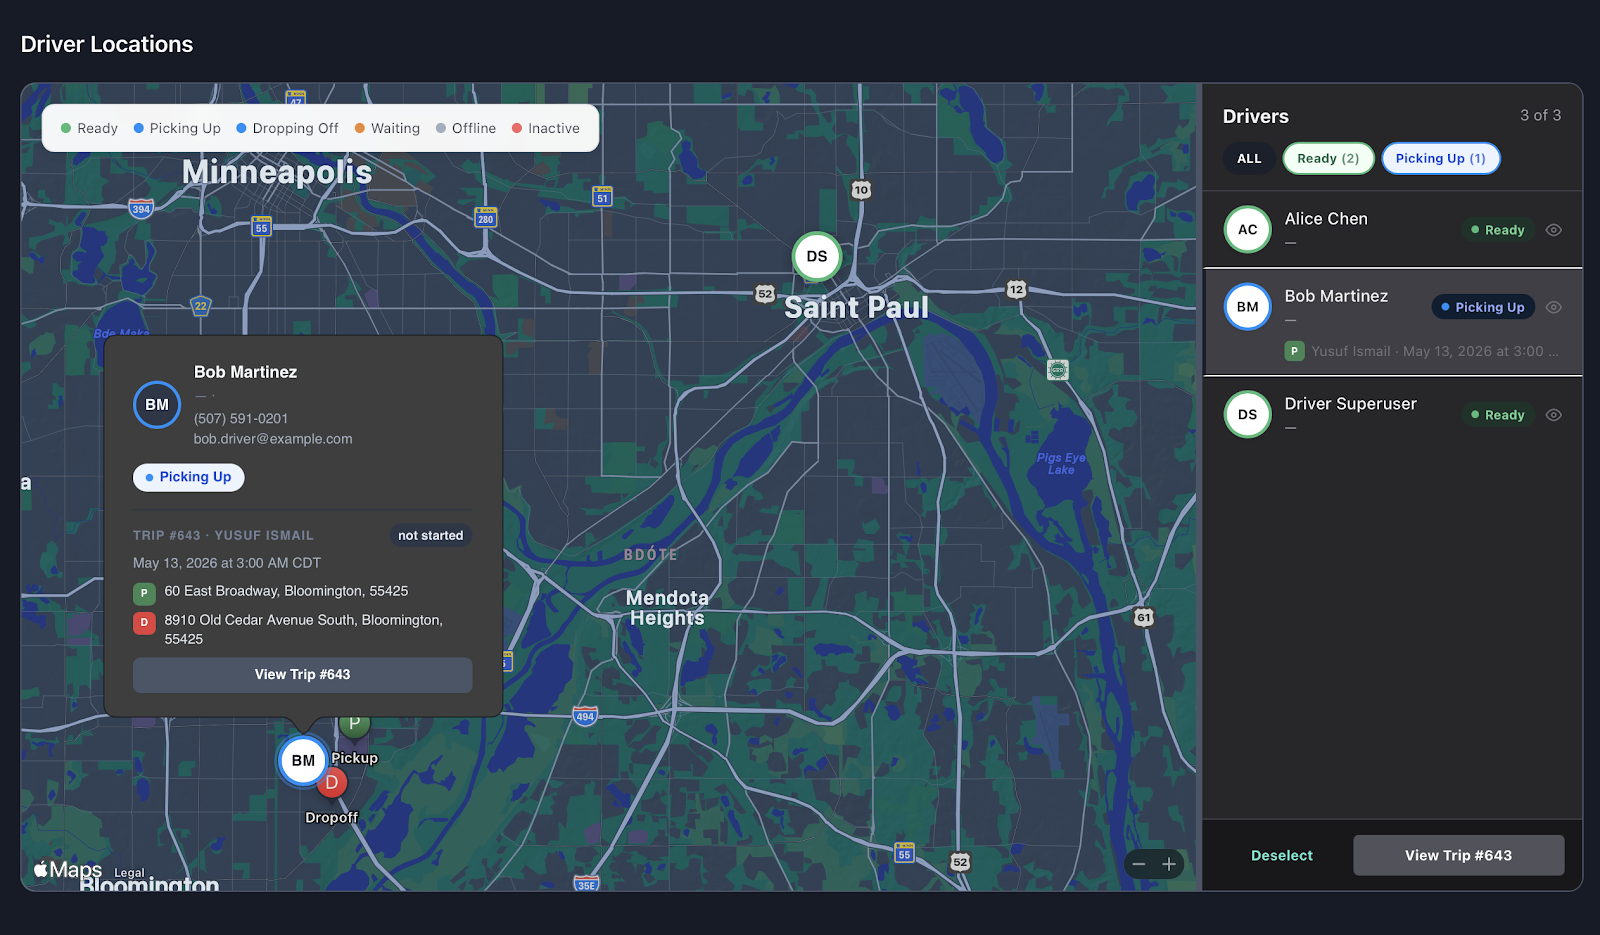The image size is (1600, 935).
Task: Toggle visibility eye for Driver Superuser
Action: click(x=1553, y=415)
